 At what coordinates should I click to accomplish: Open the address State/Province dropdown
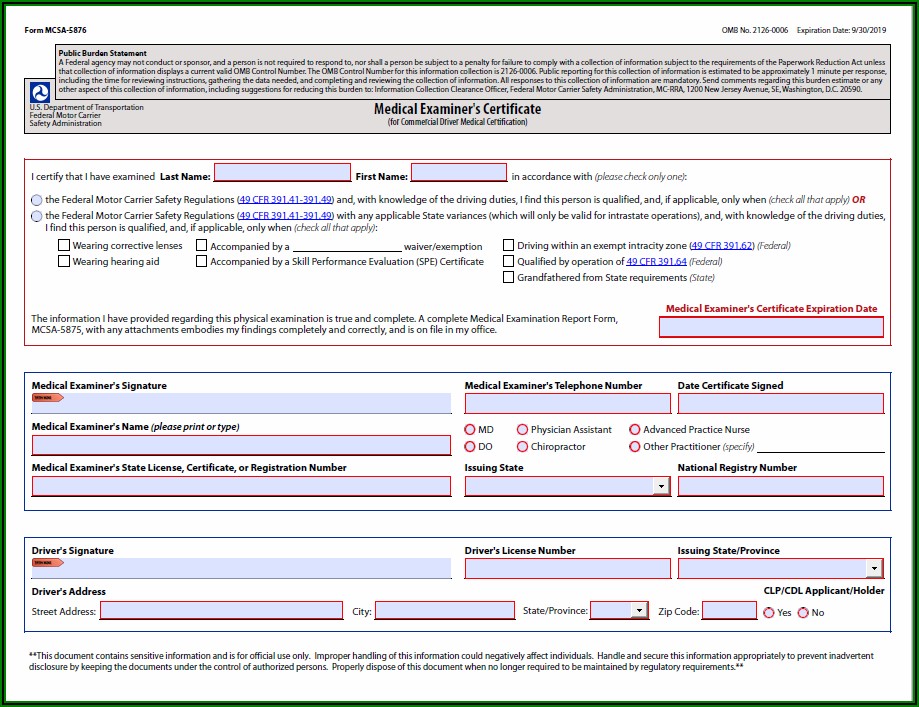point(639,611)
